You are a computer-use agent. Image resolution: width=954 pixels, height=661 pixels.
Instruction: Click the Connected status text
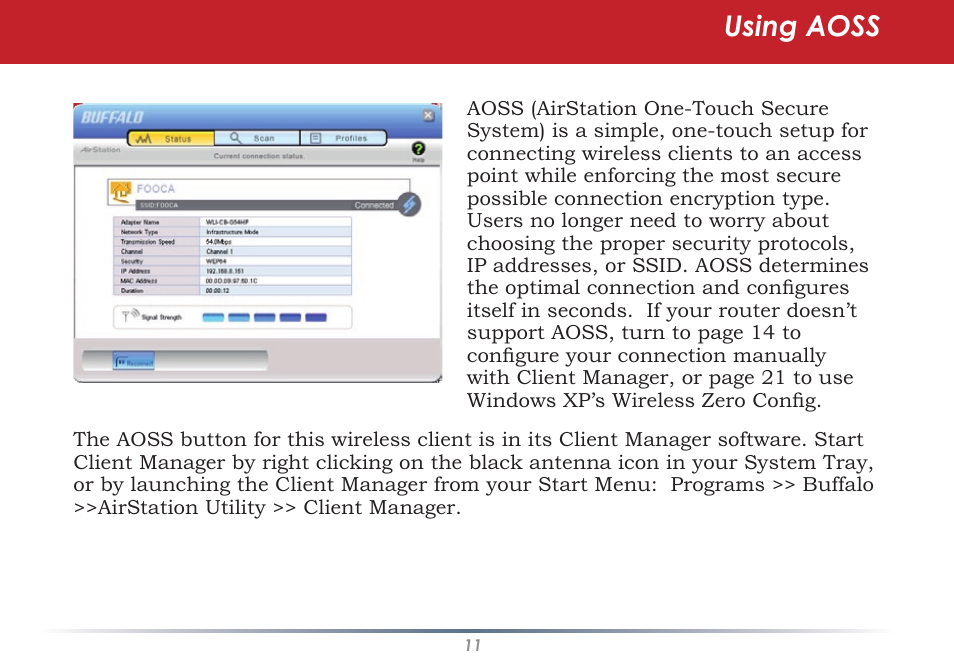(374, 205)
